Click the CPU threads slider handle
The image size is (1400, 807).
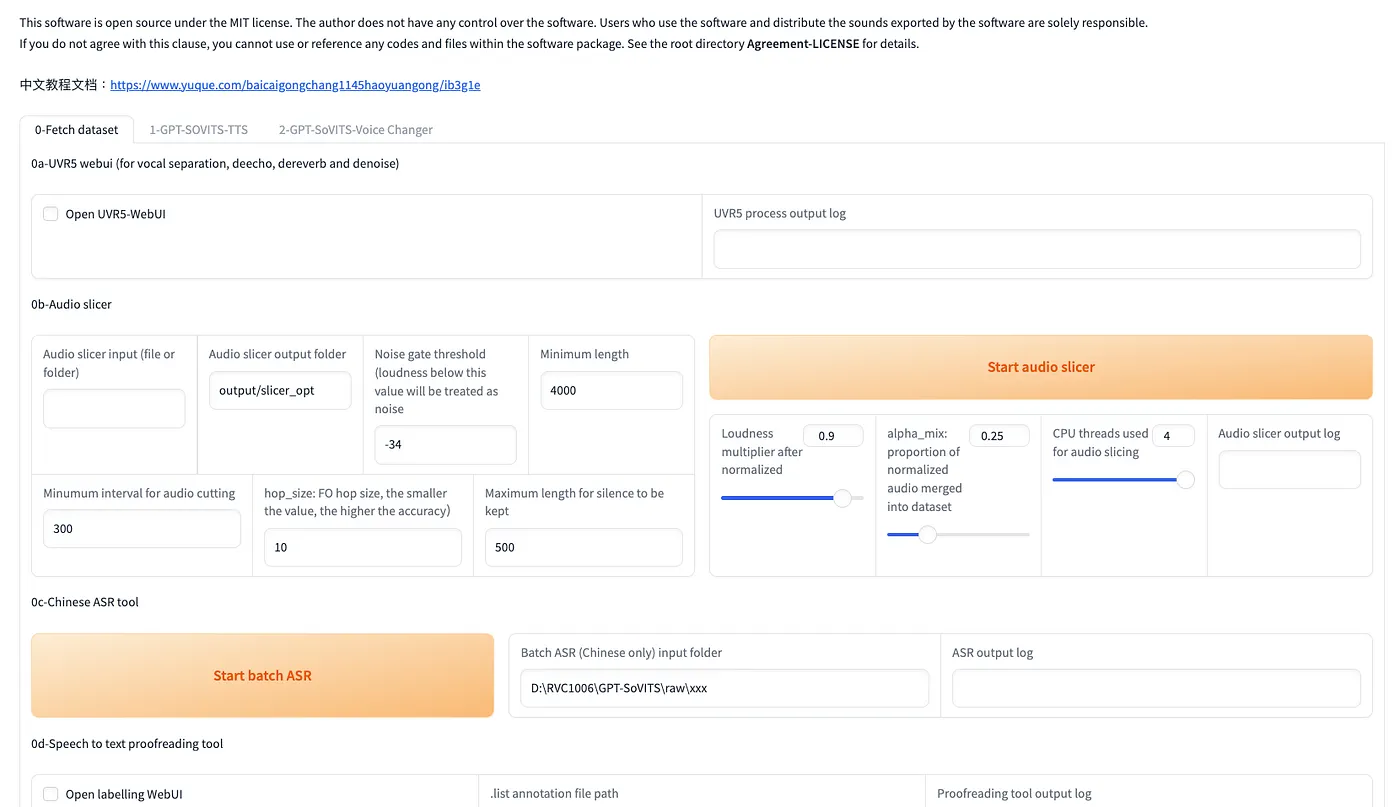[x=1185, y=480]
